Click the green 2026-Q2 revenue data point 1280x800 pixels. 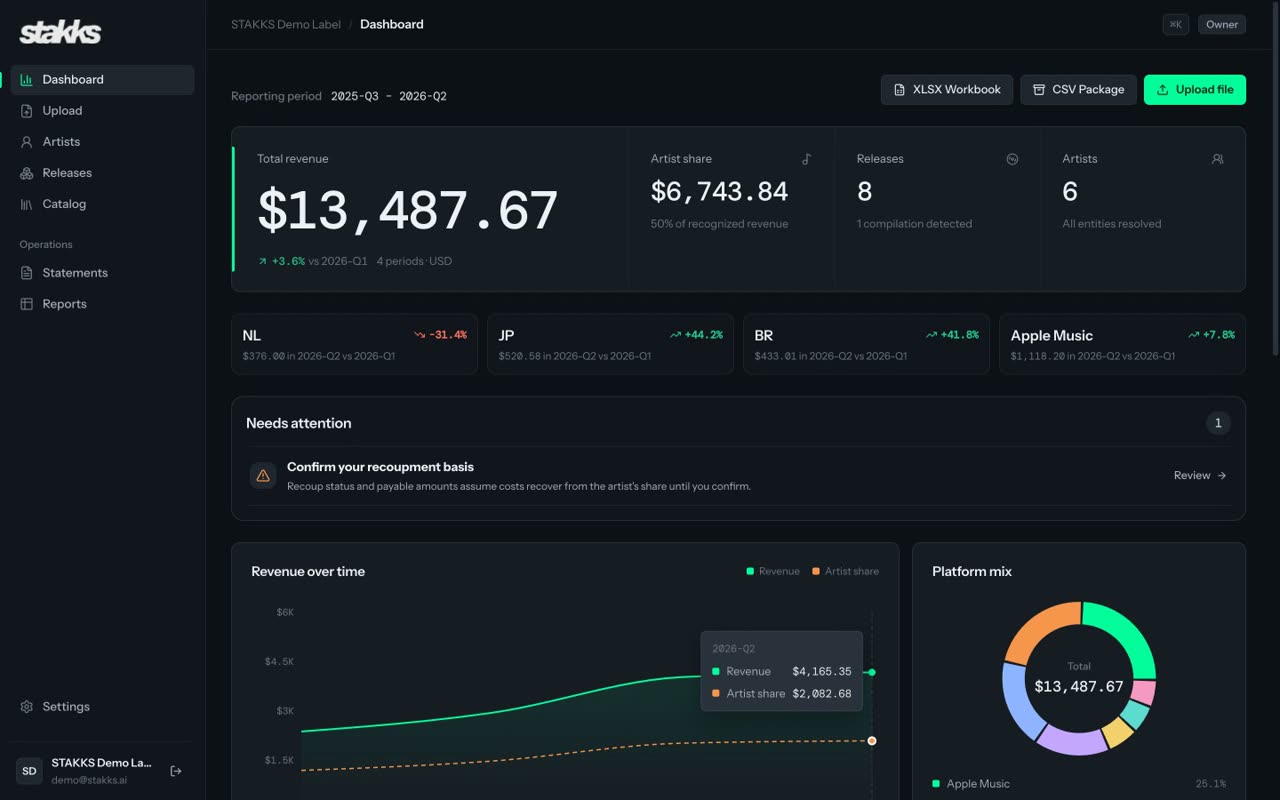(872, 672)
